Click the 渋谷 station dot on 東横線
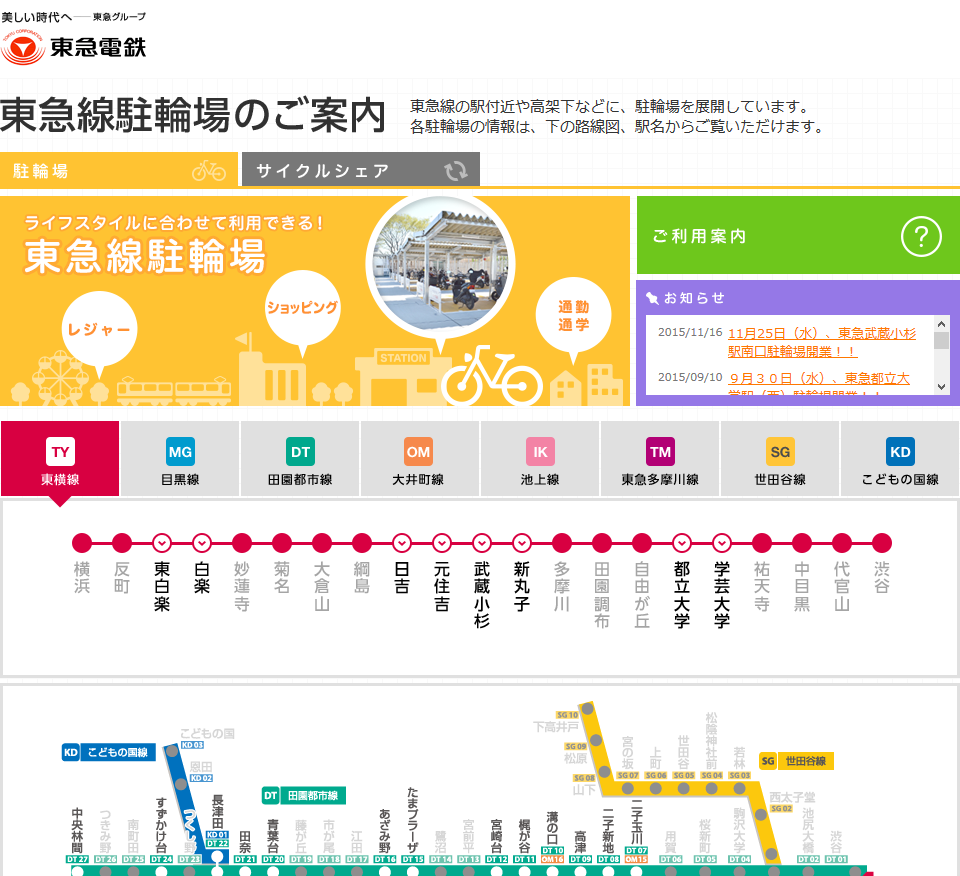The image size is (960, 876). click(x=882, y=543)
